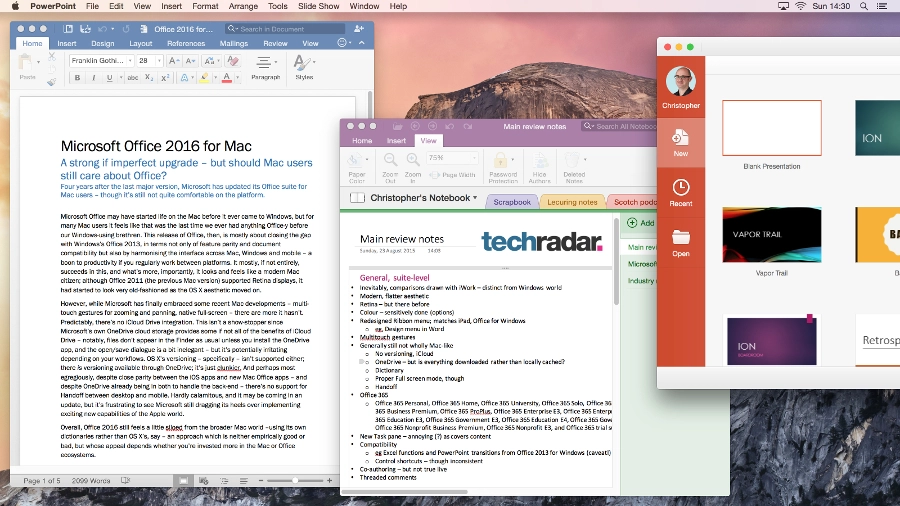Click the New icon in PowerPoint sidebar
The height and width of the screenshot is (506, 900).
681,143
